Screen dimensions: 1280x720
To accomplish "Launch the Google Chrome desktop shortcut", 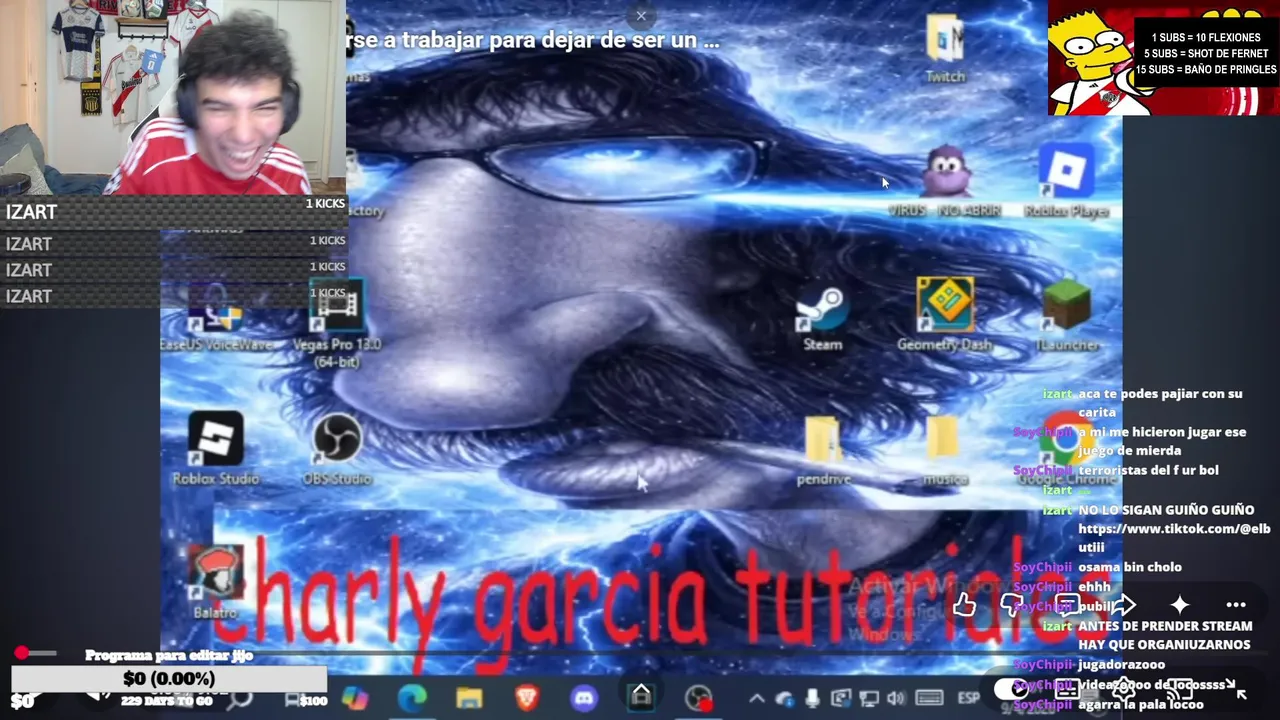I will [x=1066, y=450].
